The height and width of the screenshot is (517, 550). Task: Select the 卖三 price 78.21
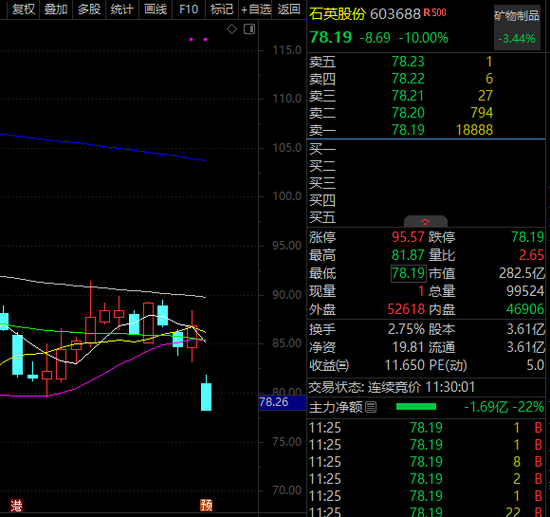point(408,96)
